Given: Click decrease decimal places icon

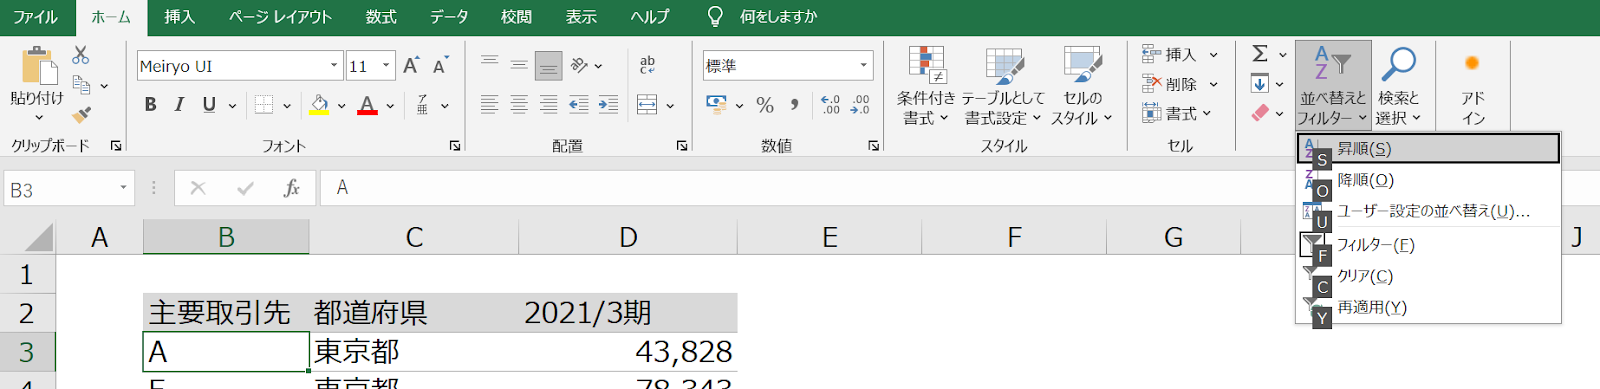Looking at the screenshot, I should point(860,105).
